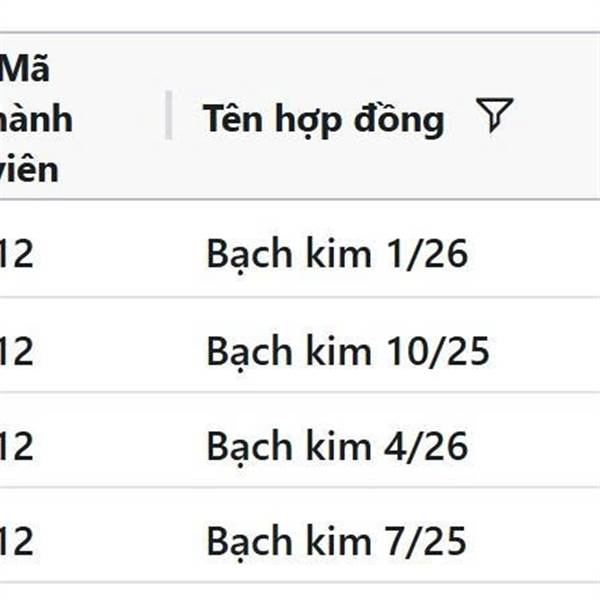The height and width of the screenshot is (600, 600).
Task: Click member code cell in Bạch kim 7/25 row
Action: [16, 541]
